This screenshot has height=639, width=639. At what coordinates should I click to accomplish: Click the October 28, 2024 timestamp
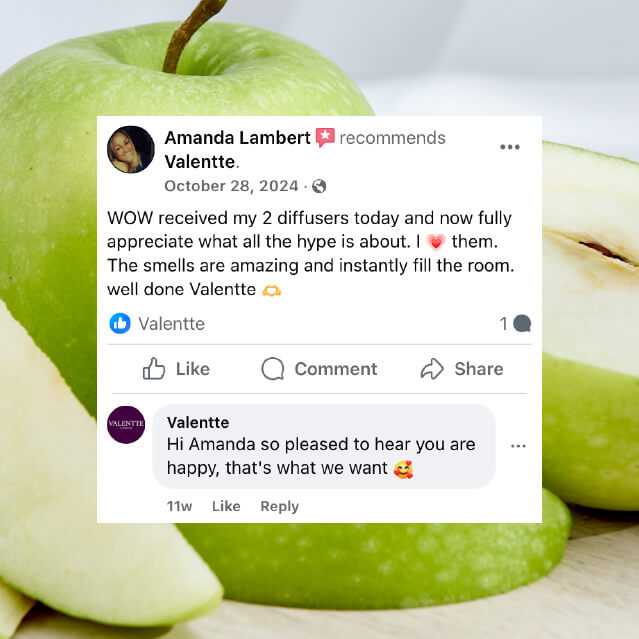[231, 186]
